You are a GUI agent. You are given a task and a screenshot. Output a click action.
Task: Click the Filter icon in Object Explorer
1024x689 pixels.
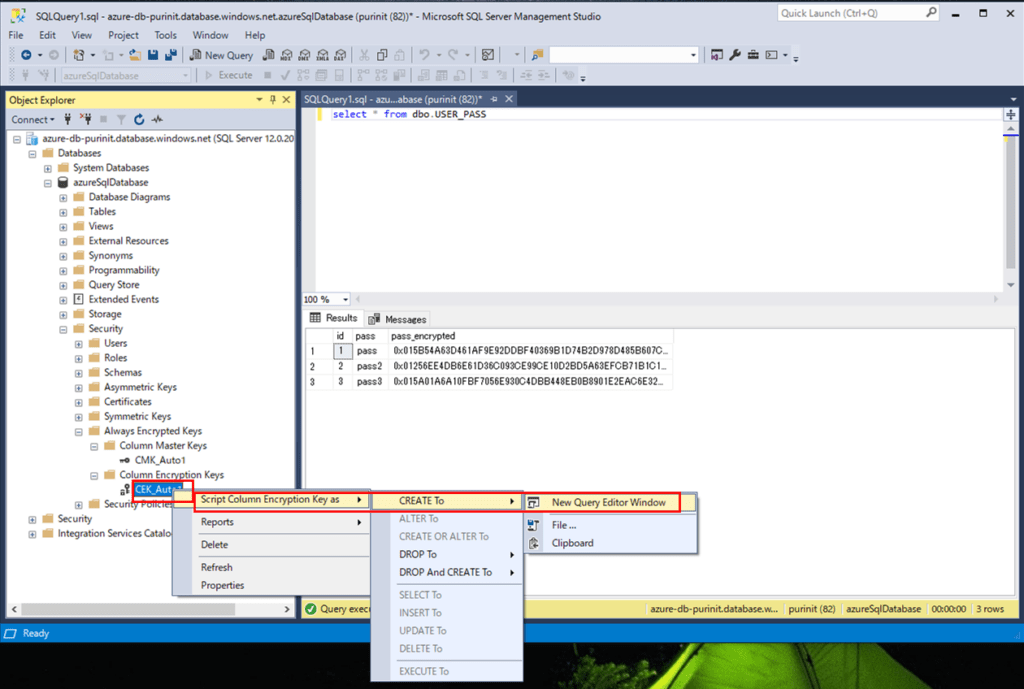[x=121, y=120]
